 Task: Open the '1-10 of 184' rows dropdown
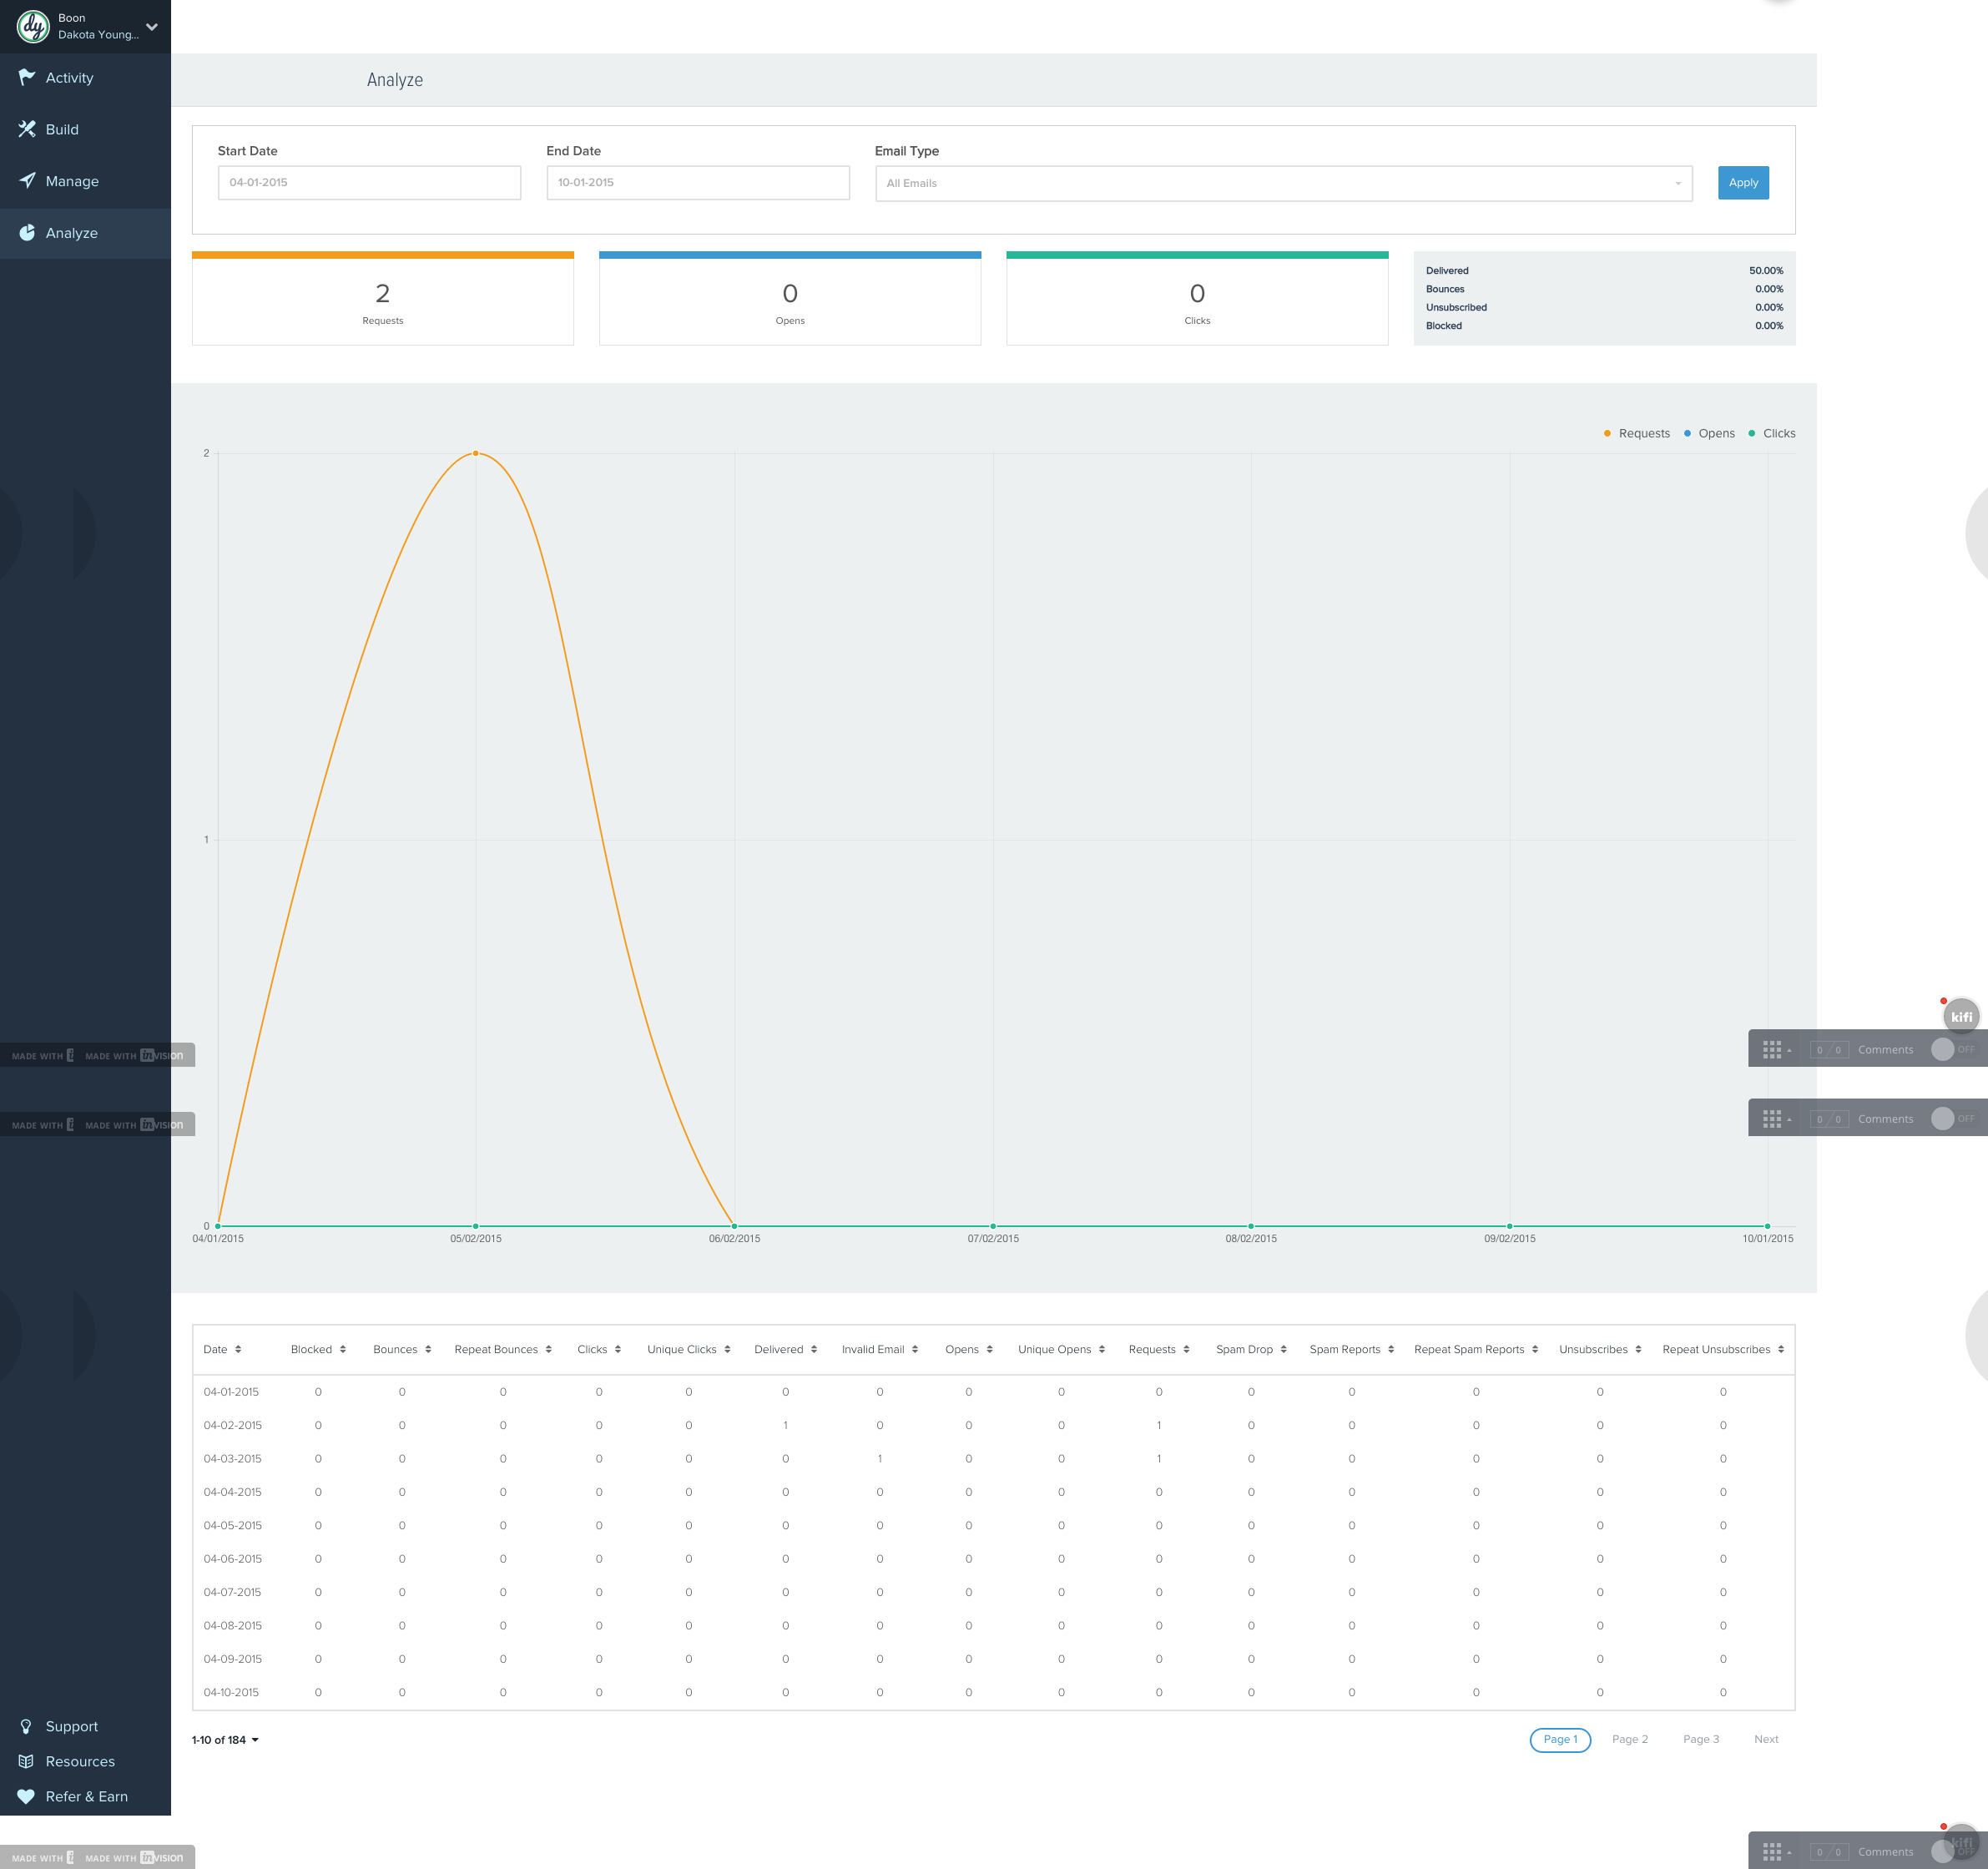coord(225,1740)
